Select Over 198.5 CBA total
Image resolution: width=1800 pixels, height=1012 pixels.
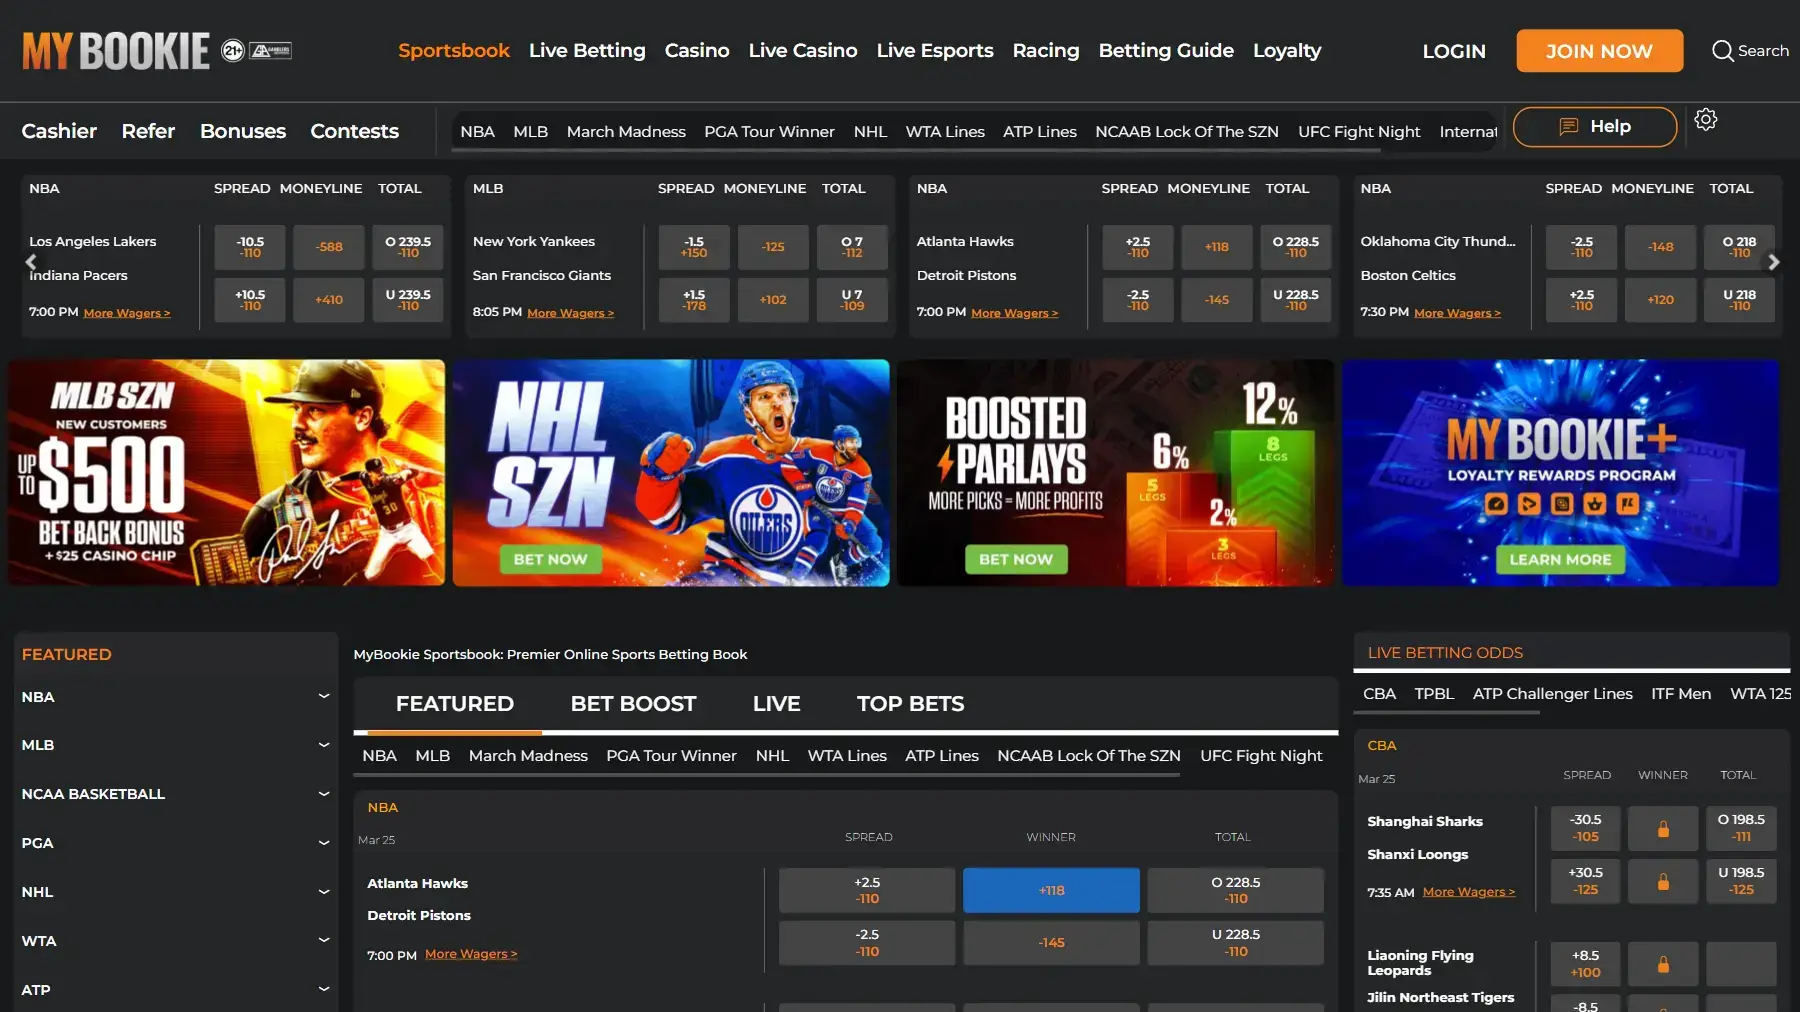pyautogui.click(x=1741, y=828)
